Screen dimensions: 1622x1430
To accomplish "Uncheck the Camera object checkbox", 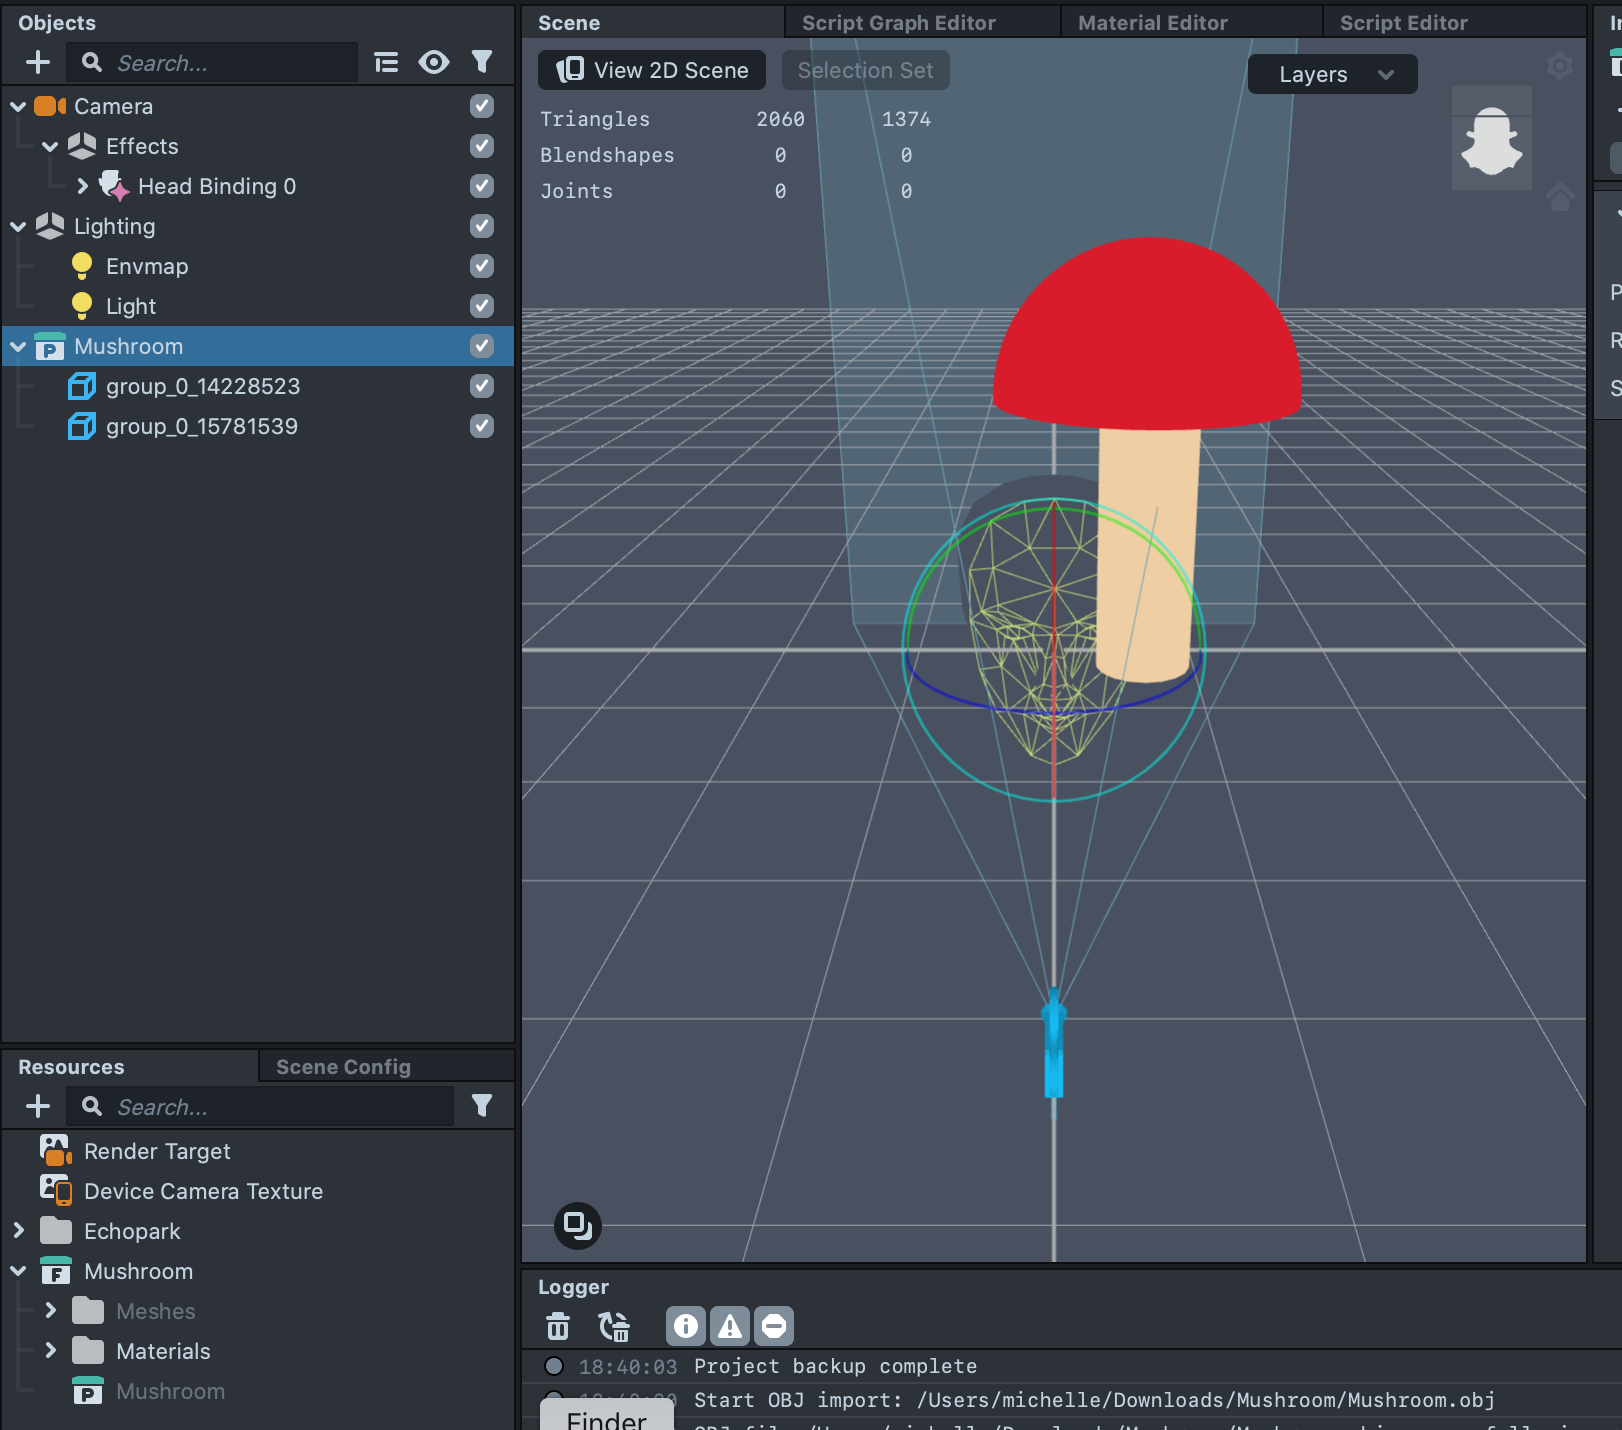I will click(x=482, y=106).
